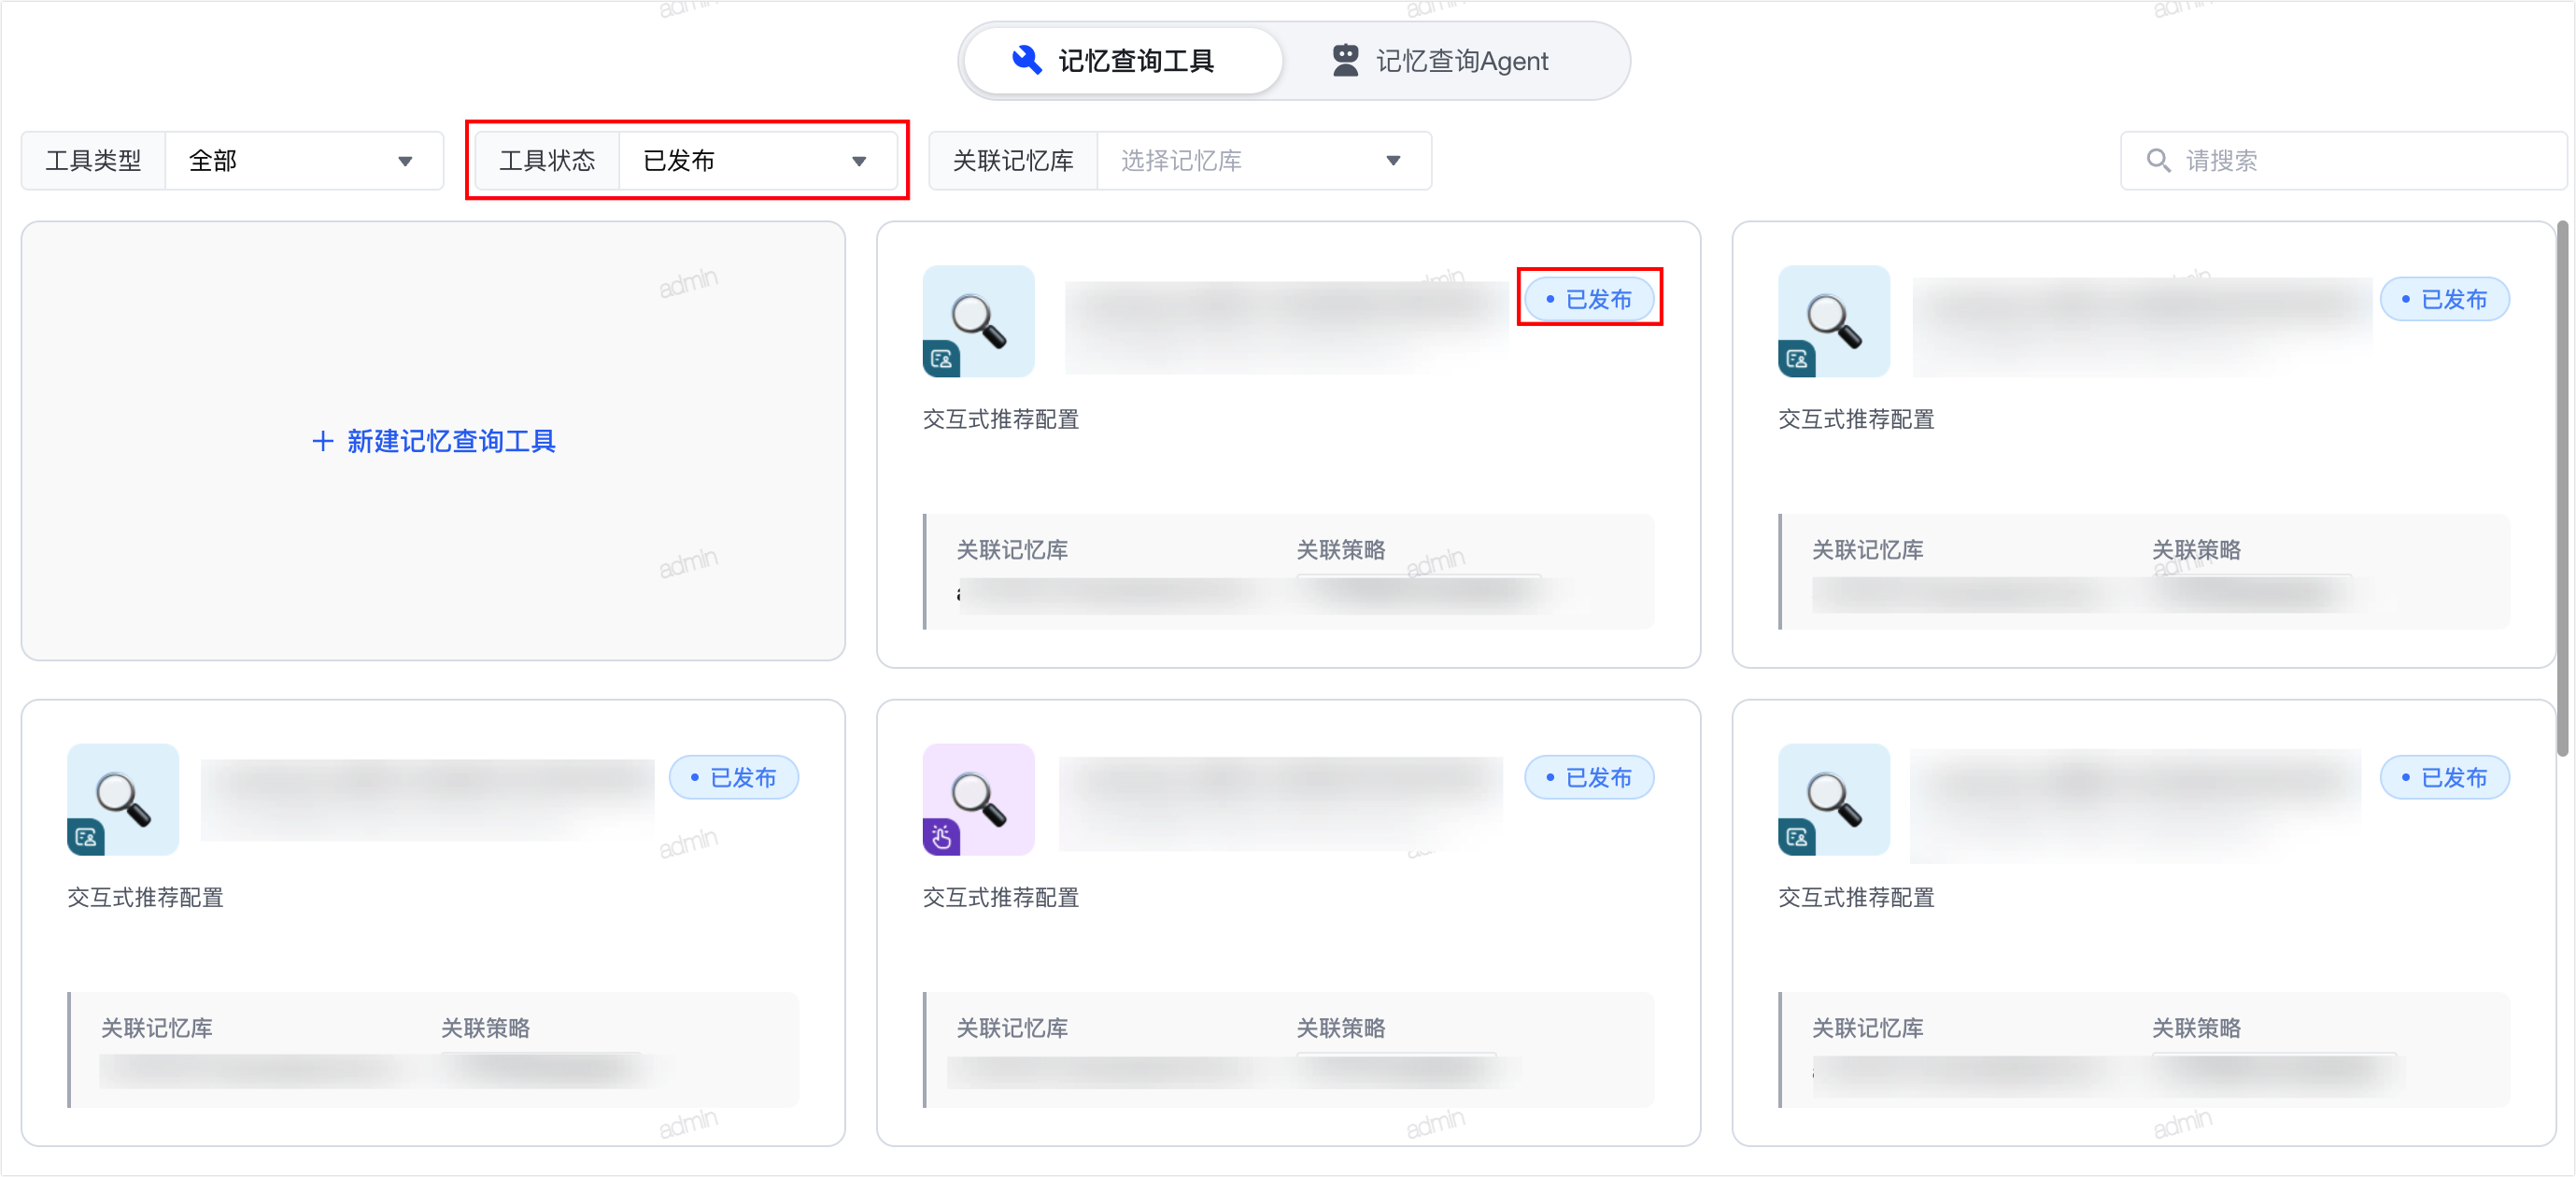Click 交互式推荐配置 text on bottom-middle card

point(1001,897)
